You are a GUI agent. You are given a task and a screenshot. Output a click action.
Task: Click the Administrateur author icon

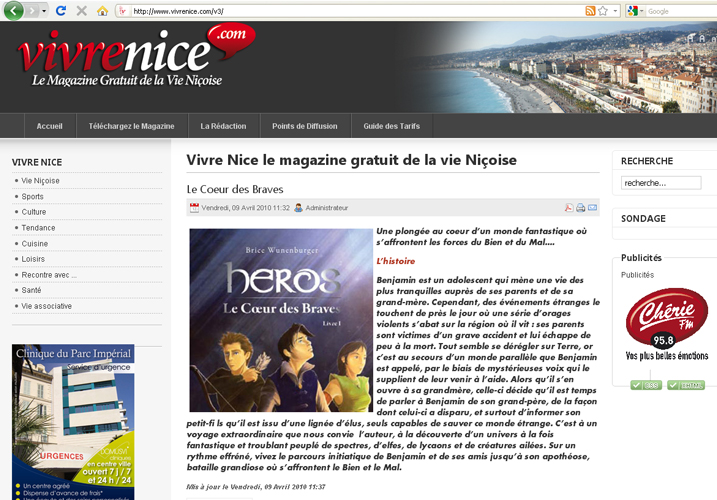coord(298,208)
